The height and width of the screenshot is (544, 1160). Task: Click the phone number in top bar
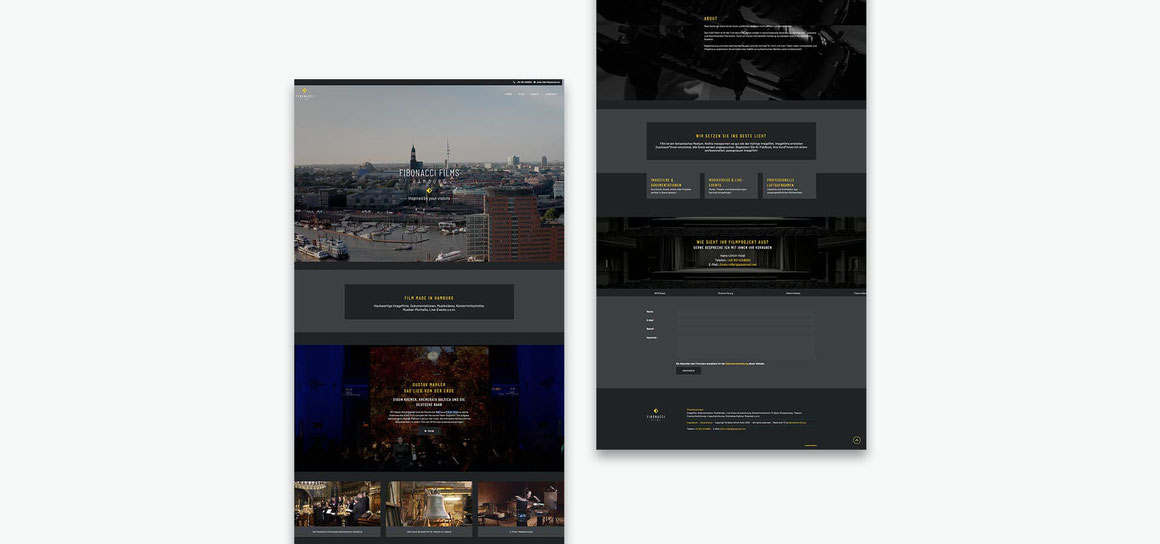coord(523,82)
